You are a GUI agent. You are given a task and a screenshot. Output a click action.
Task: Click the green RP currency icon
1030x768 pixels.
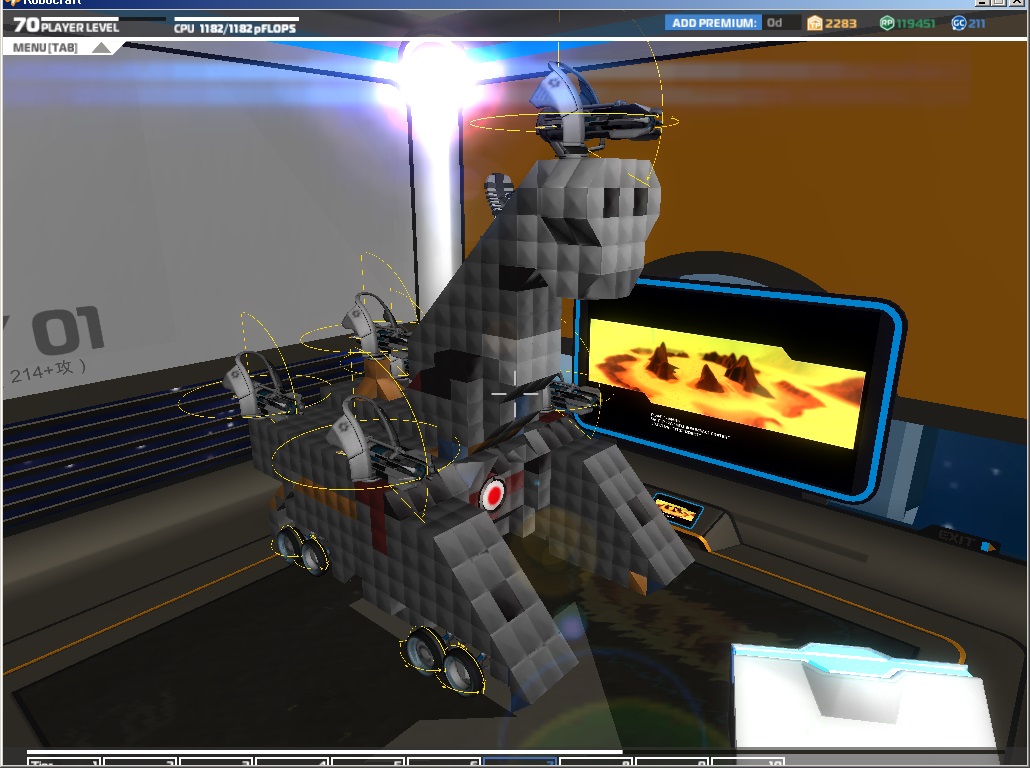887,23
